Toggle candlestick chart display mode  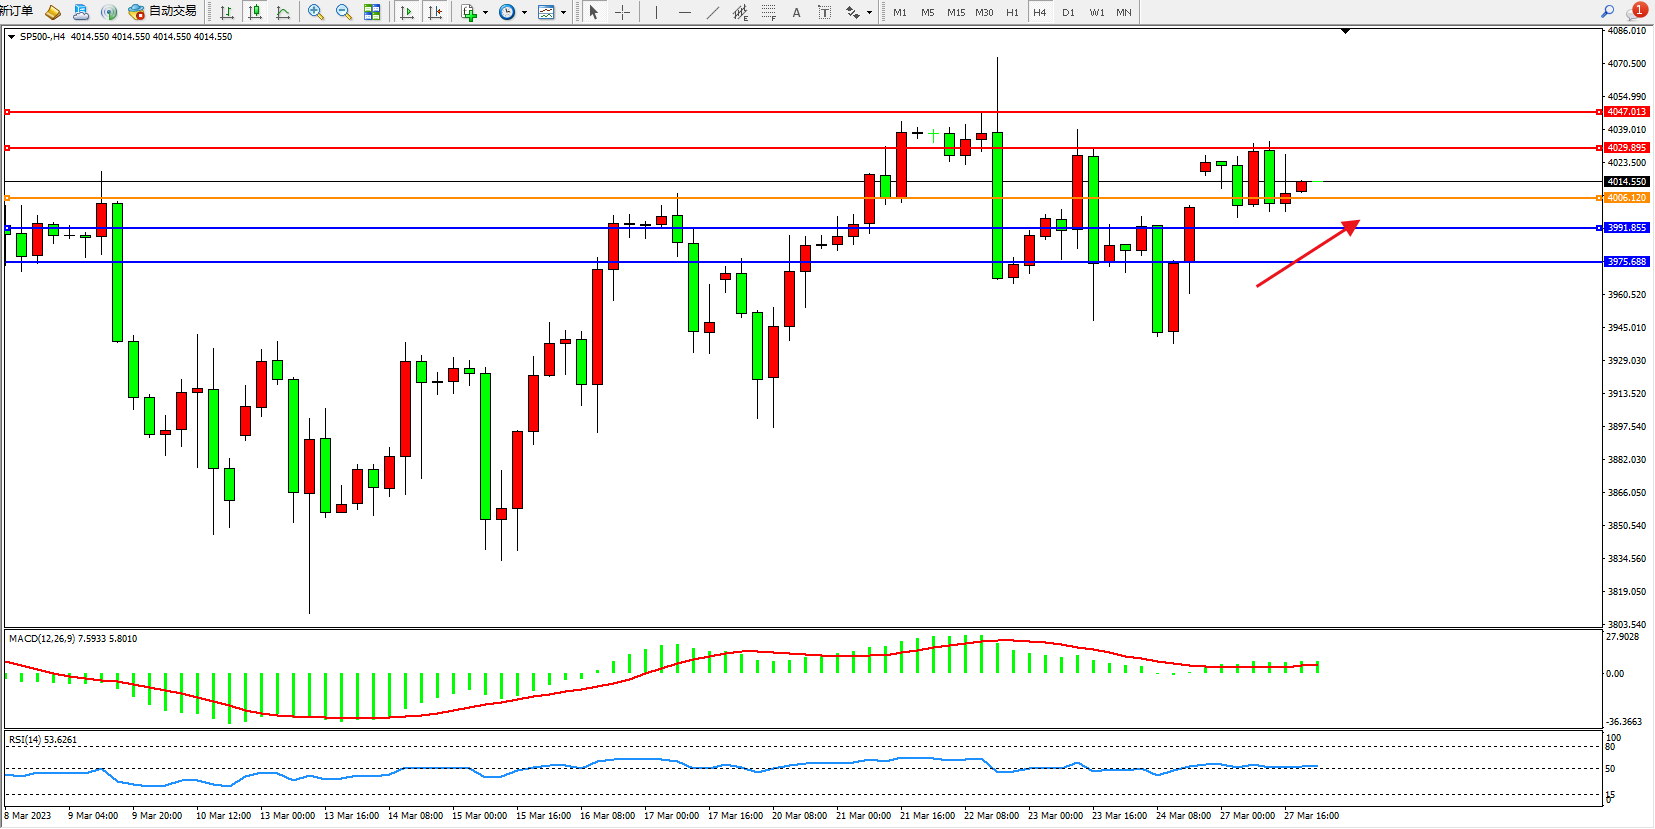[255, 12]
